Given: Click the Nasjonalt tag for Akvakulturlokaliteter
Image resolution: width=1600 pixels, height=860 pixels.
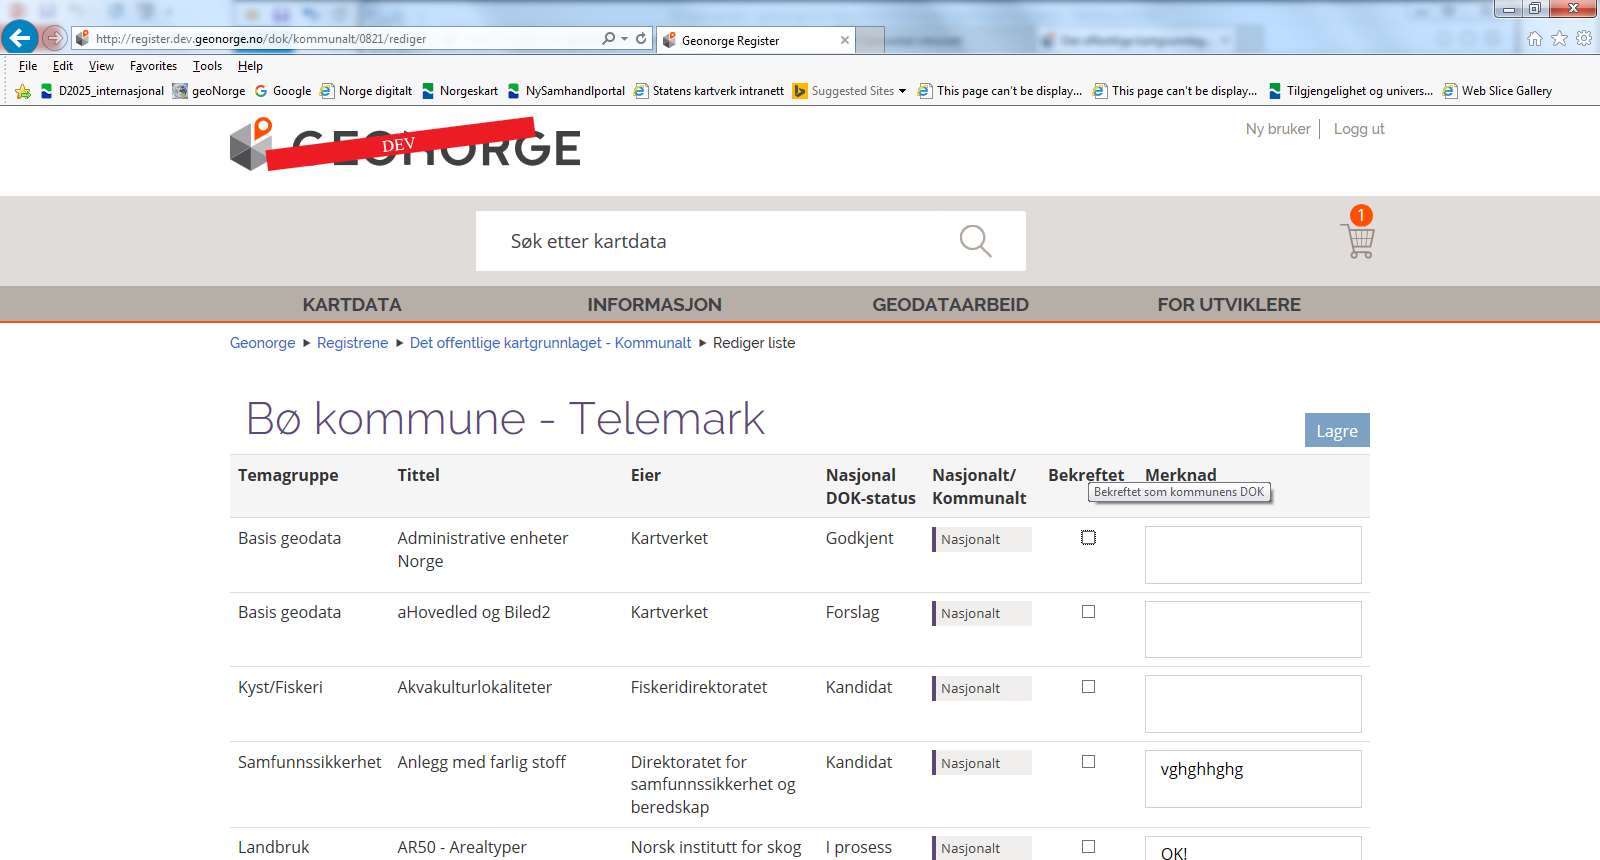Looking at the screenshot, I should 982,688.
